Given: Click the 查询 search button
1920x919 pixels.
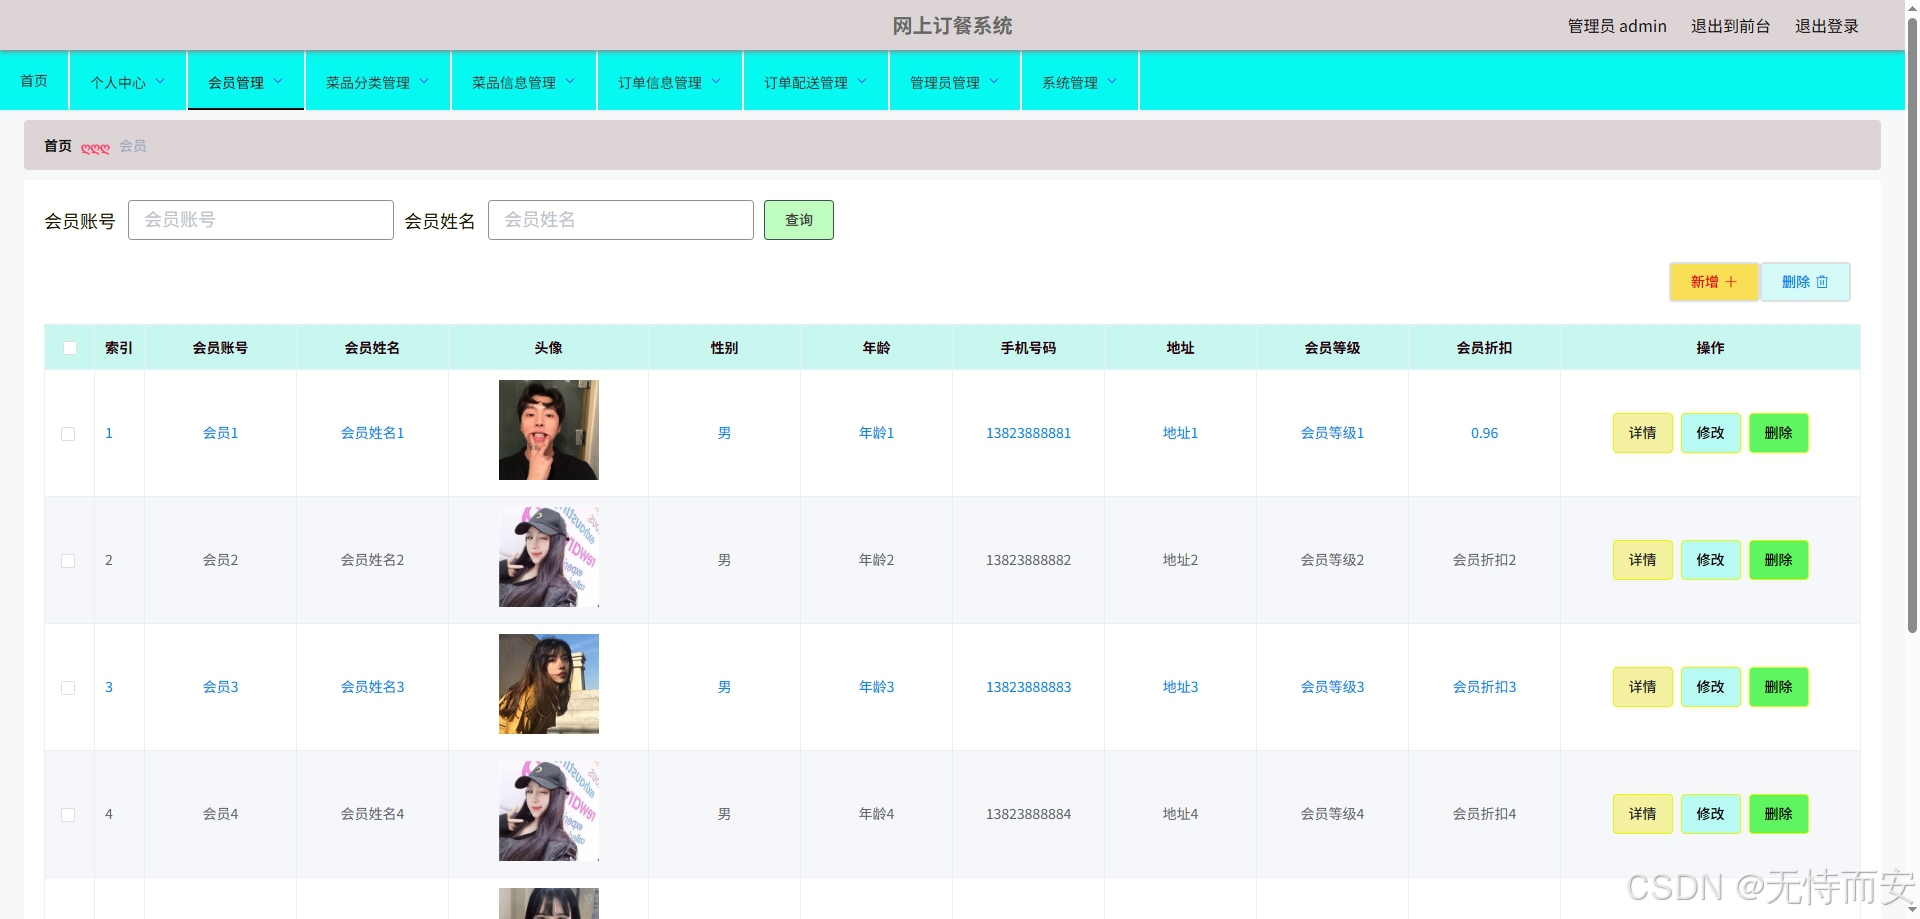Looking at the screenshot, I should point(799,220).
